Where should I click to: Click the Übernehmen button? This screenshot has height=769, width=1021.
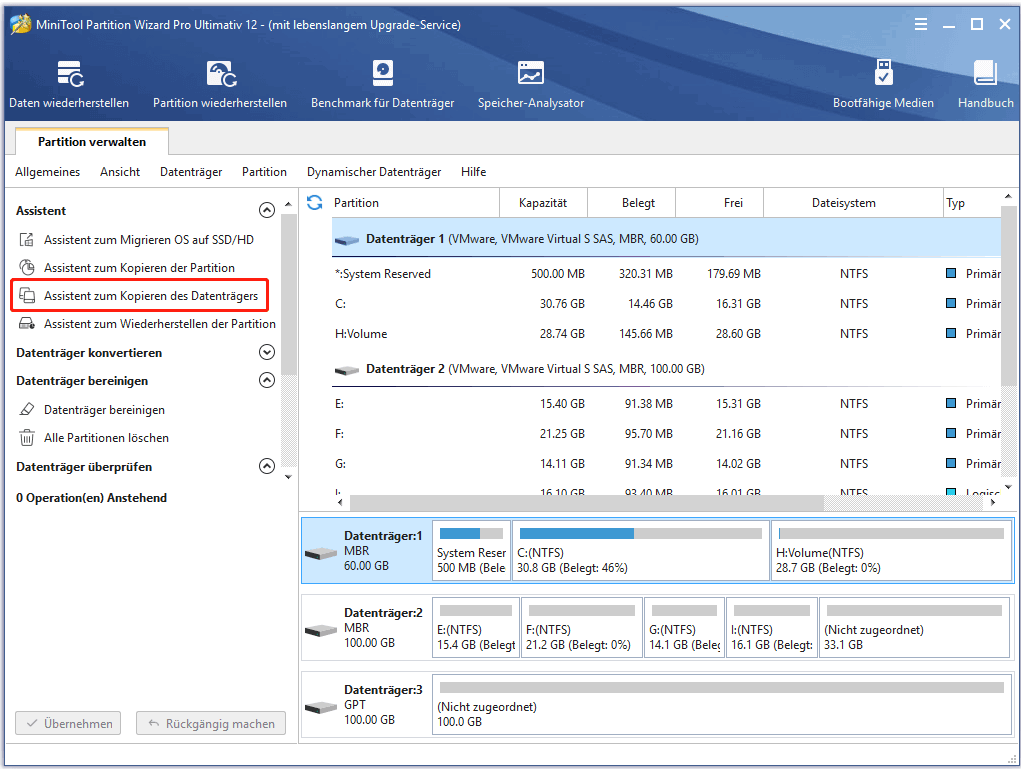click(68, 724)
